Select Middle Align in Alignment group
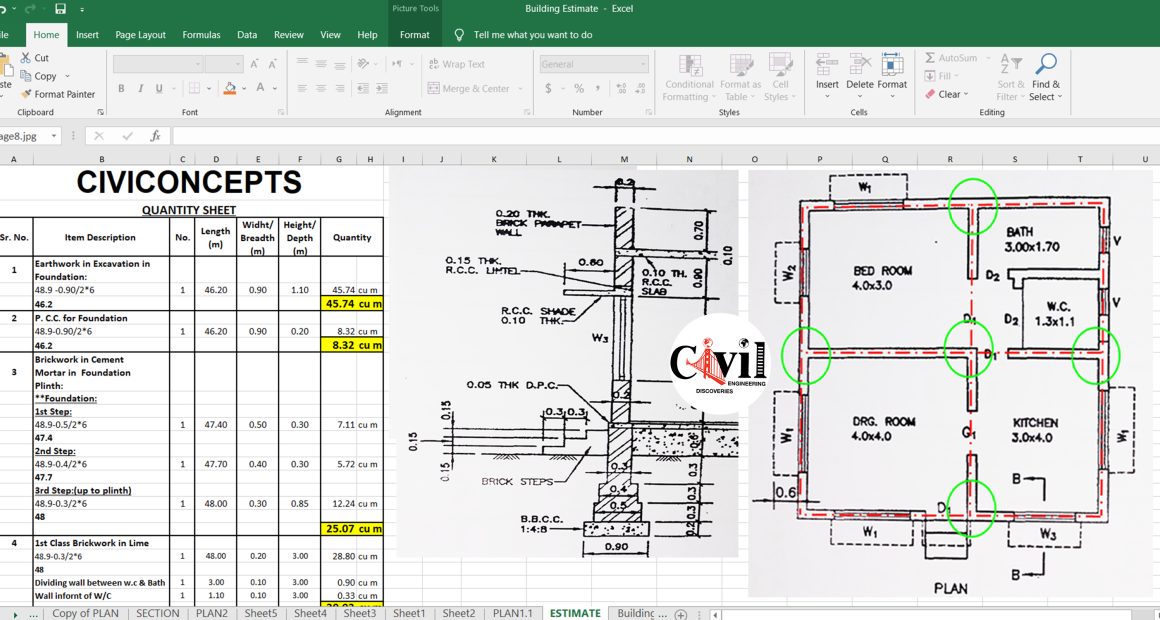The height and width of the screenshot is (620, 1160). click(321, 64)
